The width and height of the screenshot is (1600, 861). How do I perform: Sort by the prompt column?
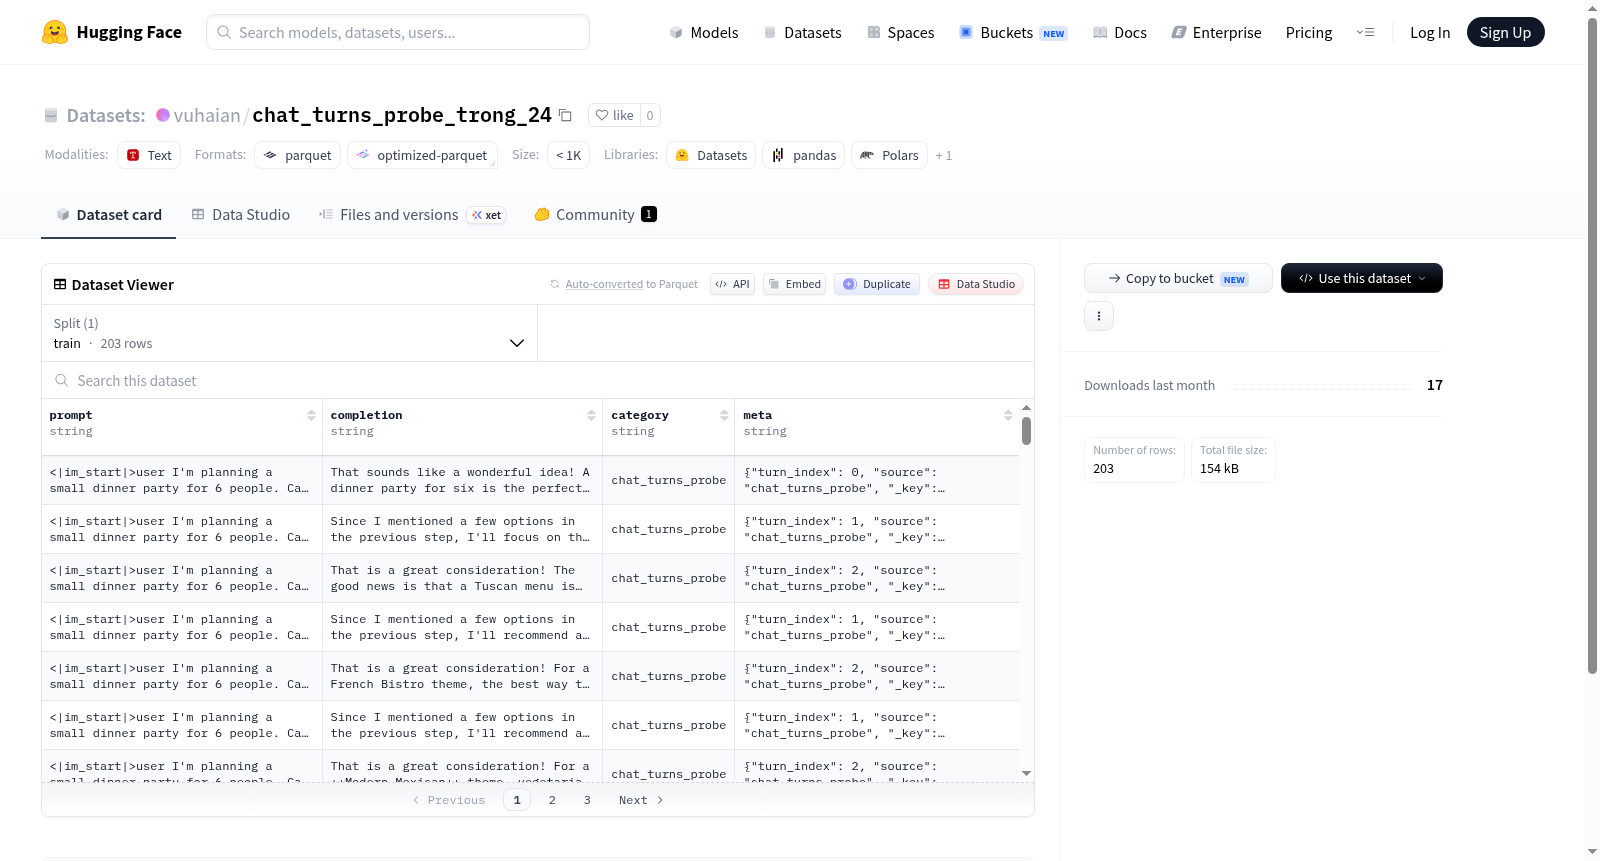311,415
